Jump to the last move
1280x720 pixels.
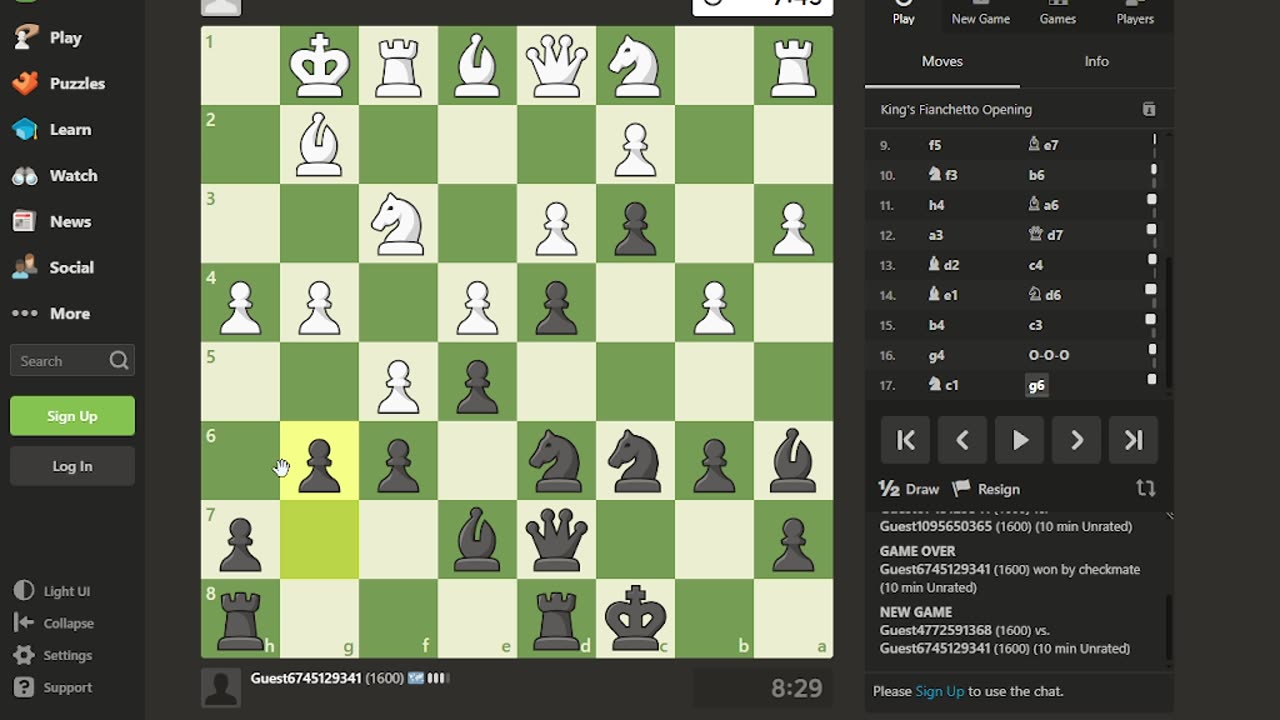tap(1134, 440)
